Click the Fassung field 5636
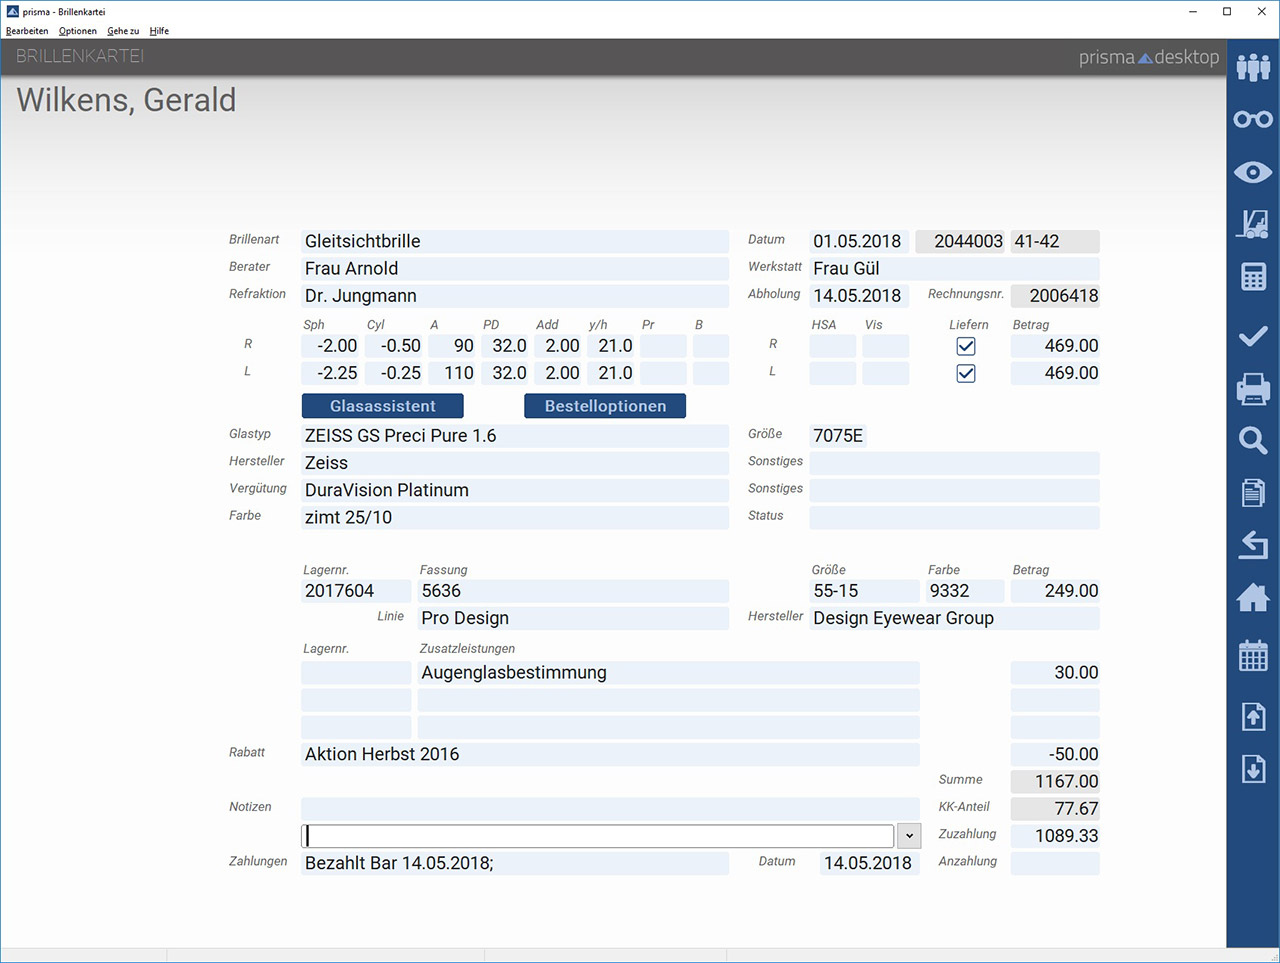 (x=573, y=591)
